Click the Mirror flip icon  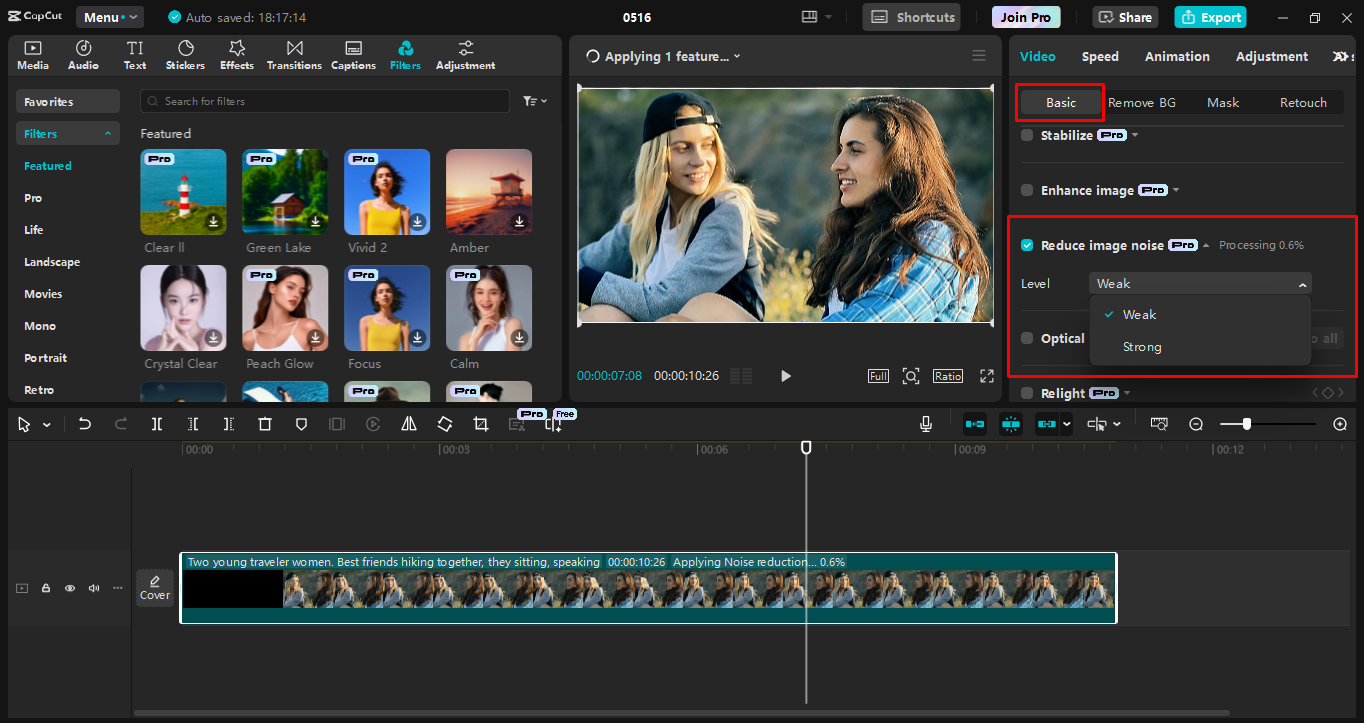tap(409, 424)
